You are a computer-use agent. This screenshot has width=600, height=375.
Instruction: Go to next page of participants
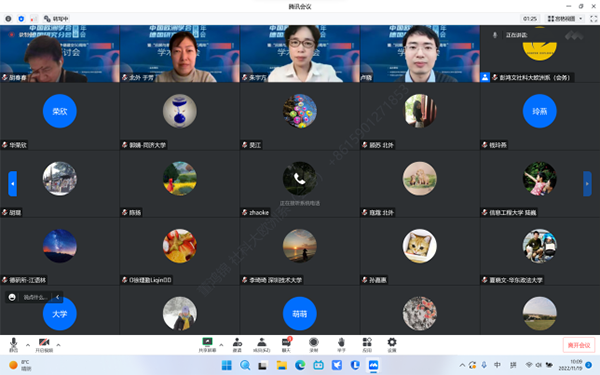click(x=587, y=184)
